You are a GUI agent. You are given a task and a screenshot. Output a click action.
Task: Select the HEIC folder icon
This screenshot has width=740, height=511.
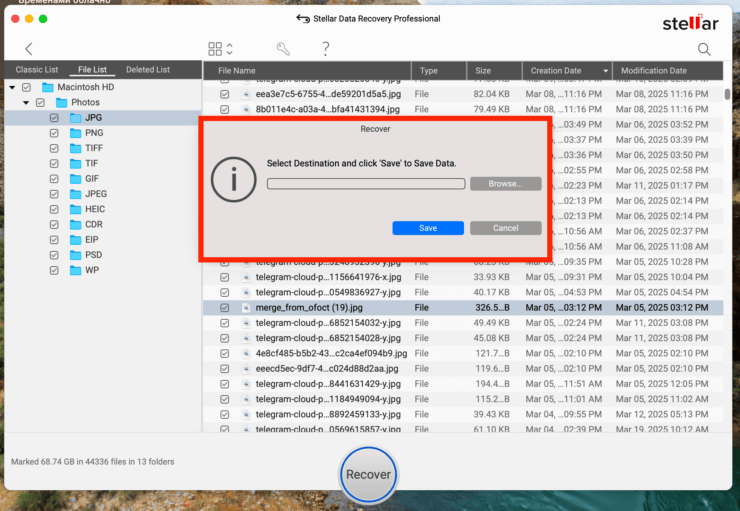tap(75, 209)
